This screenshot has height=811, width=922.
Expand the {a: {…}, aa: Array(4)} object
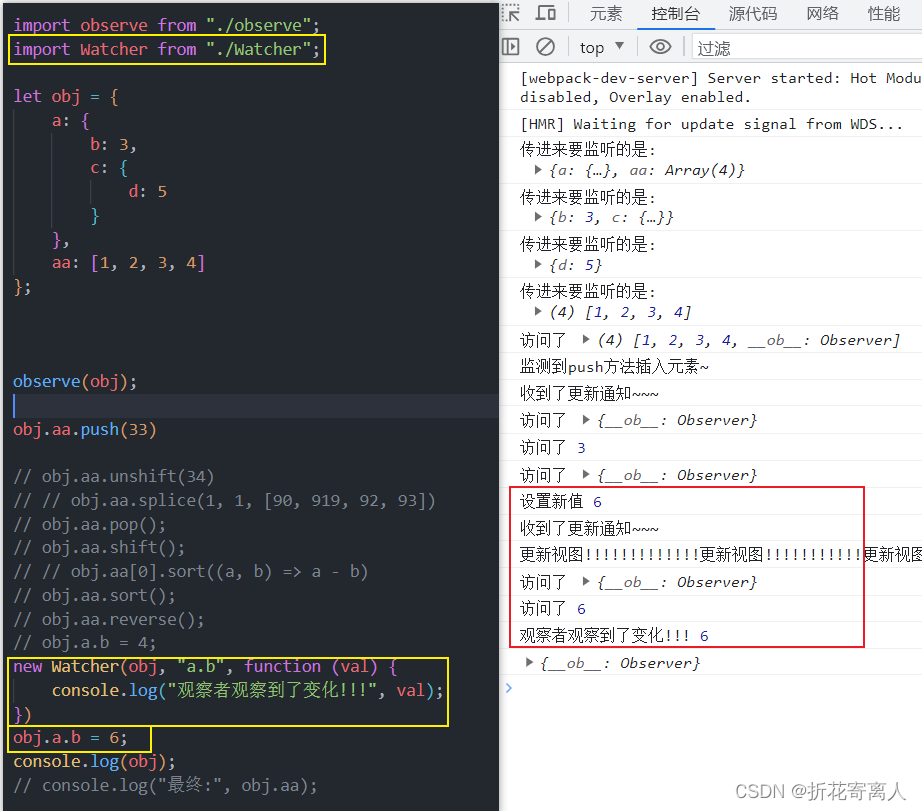(x=538, y=170)
